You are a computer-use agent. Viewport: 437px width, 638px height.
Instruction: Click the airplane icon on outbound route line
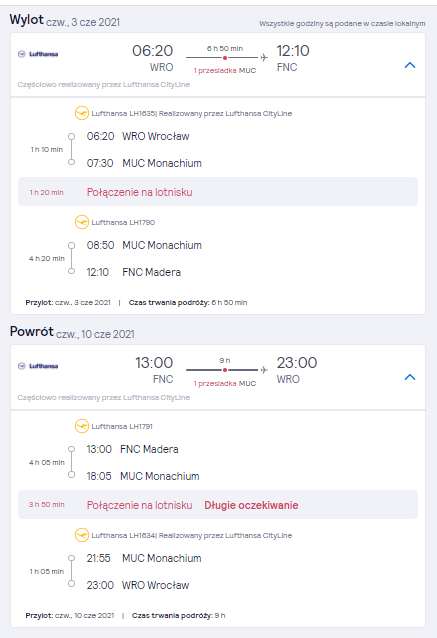tap(264, 57)
